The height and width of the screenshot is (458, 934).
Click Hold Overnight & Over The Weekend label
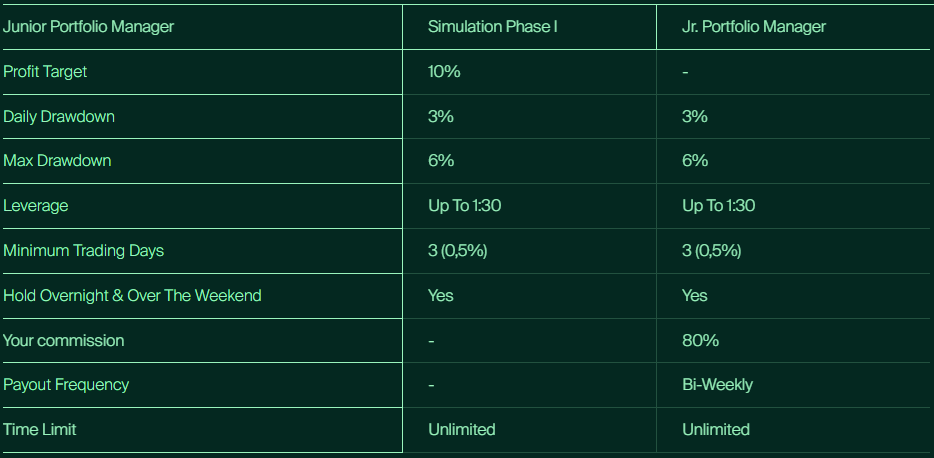tap(132, 295)
